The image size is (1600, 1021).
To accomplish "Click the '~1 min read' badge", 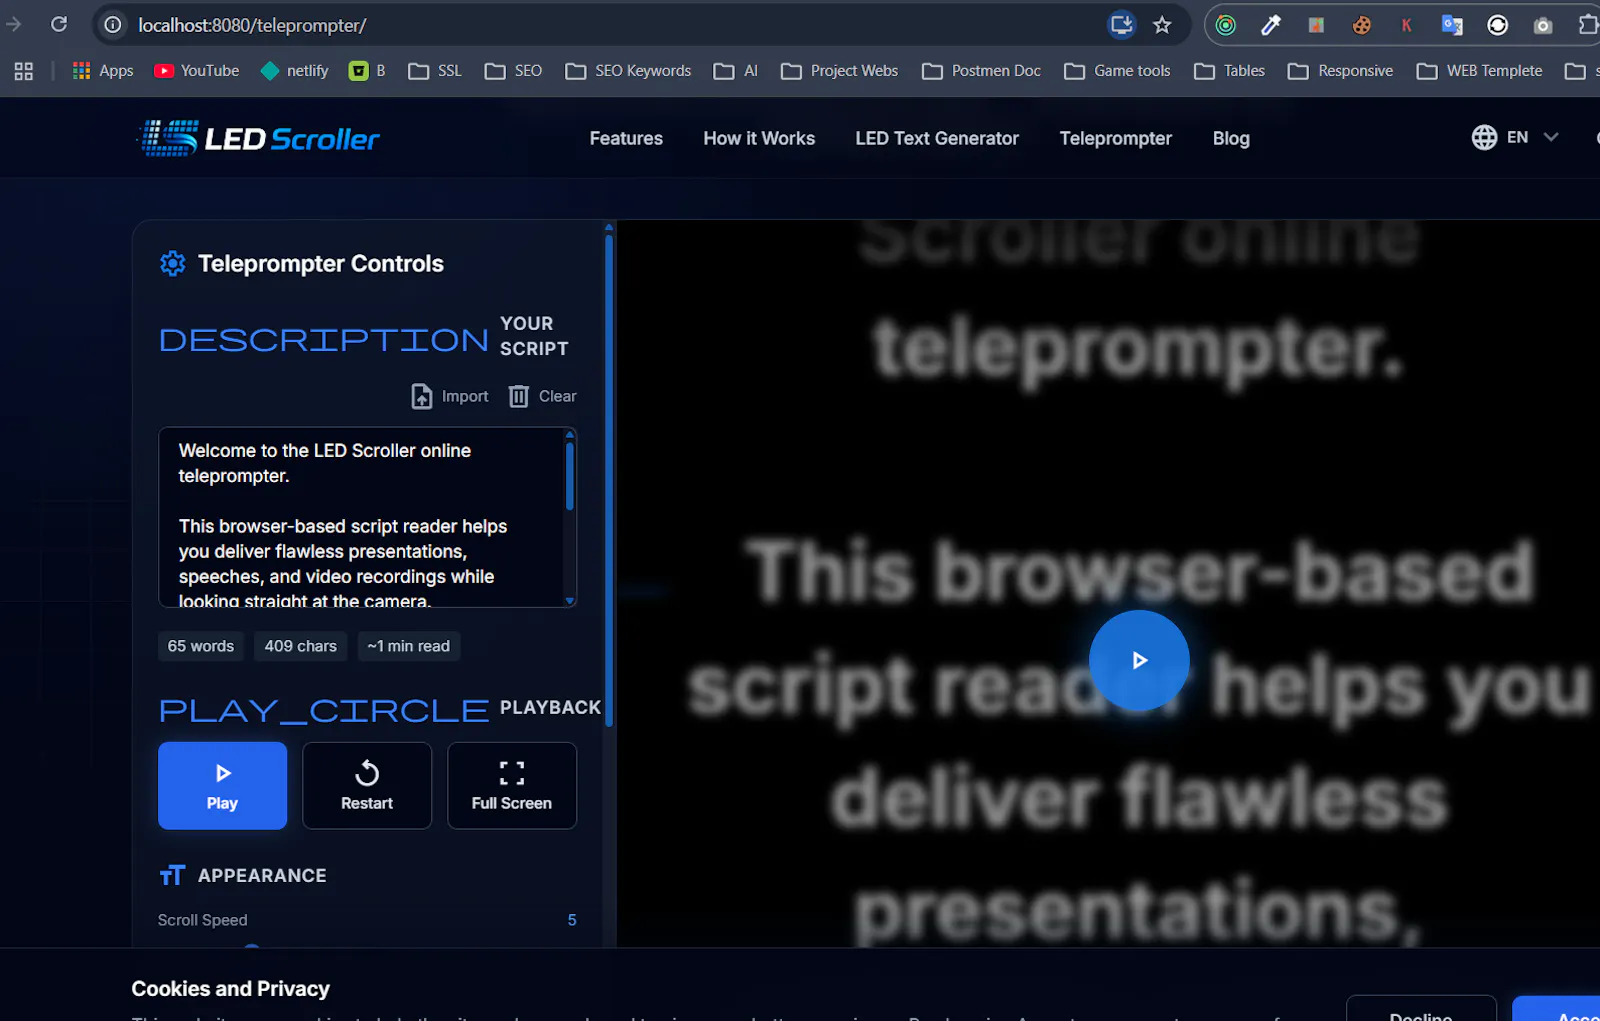I will click(x=409, y=646).
